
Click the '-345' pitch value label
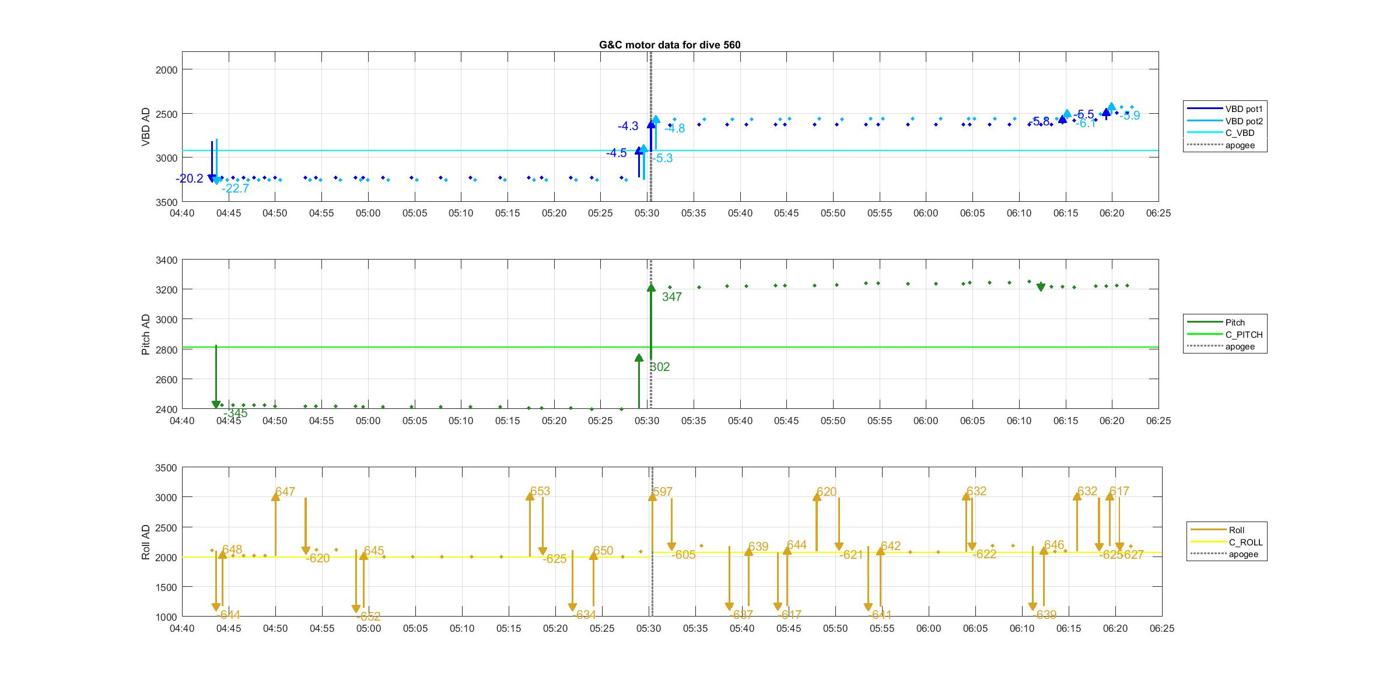235,414
